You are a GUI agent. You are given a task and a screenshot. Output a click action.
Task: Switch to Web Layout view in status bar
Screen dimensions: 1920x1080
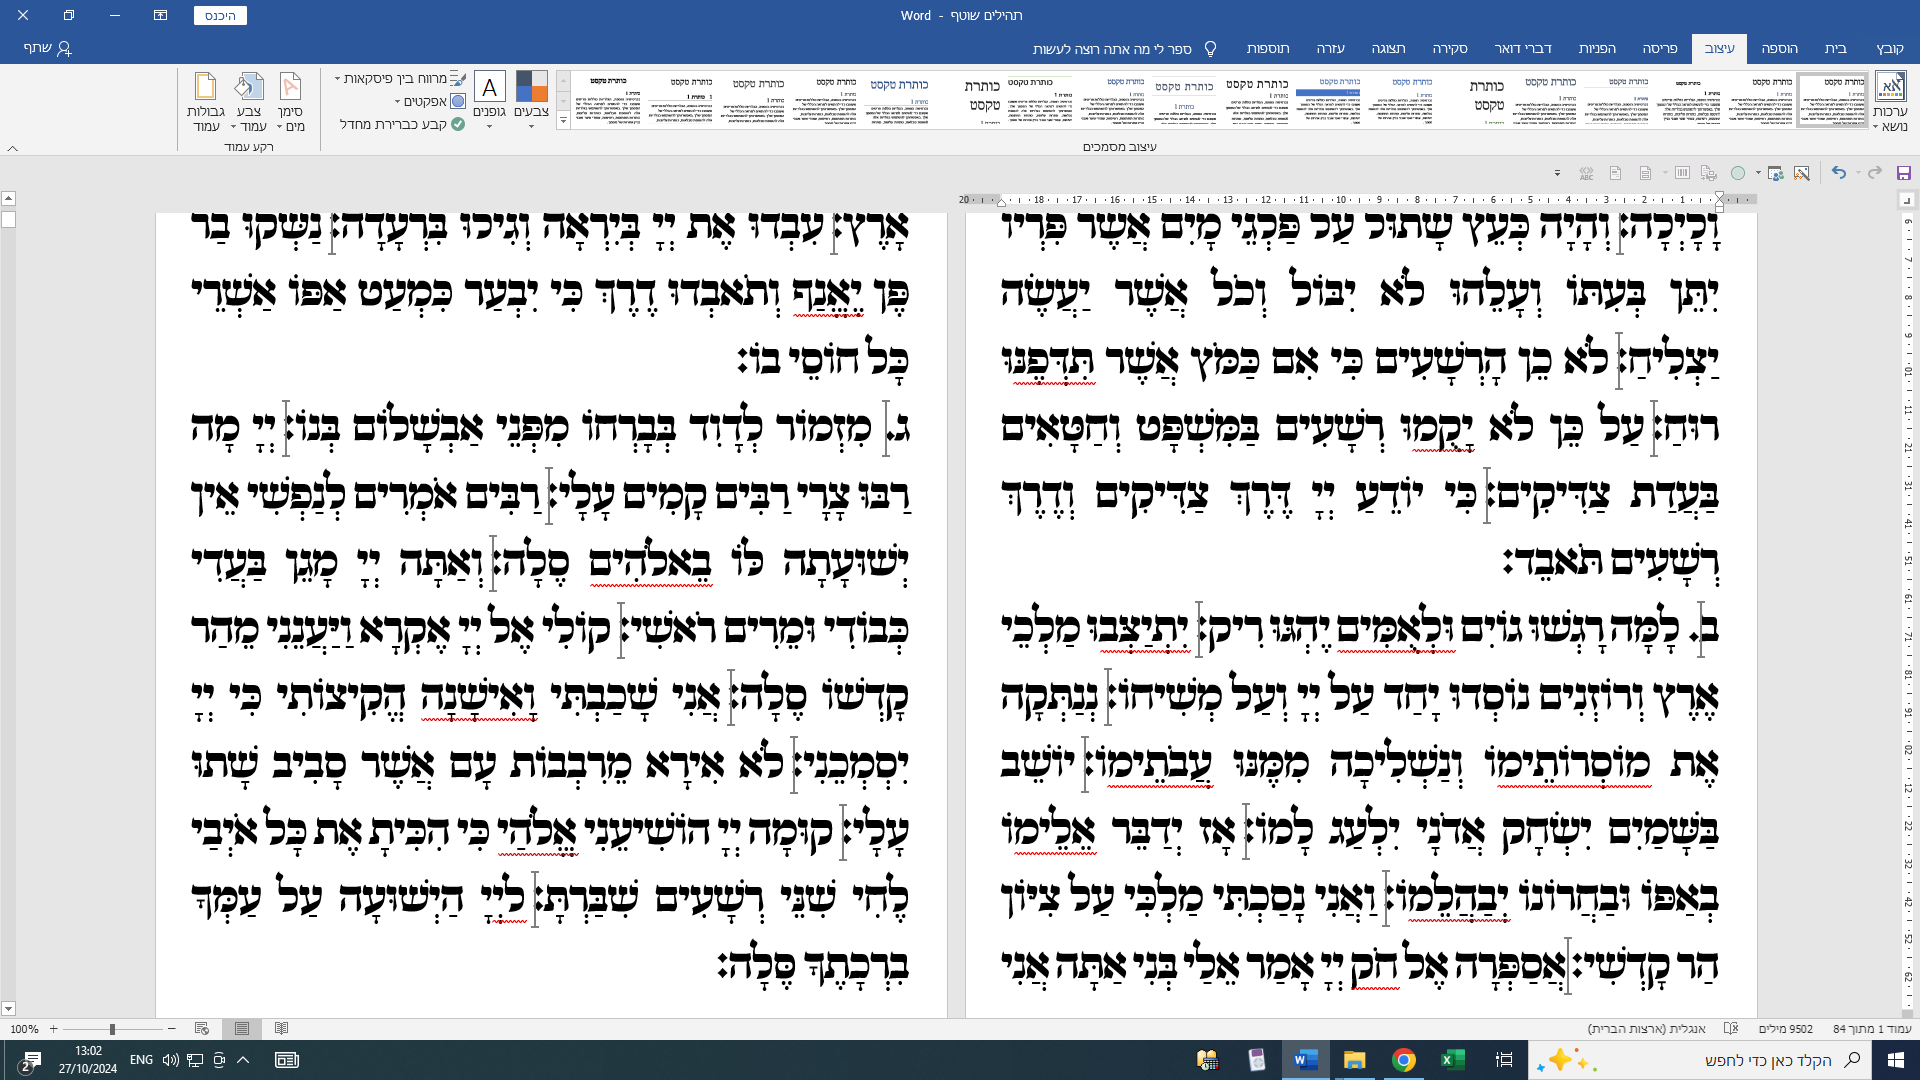pyautogui.click(x=201, y=1028)
